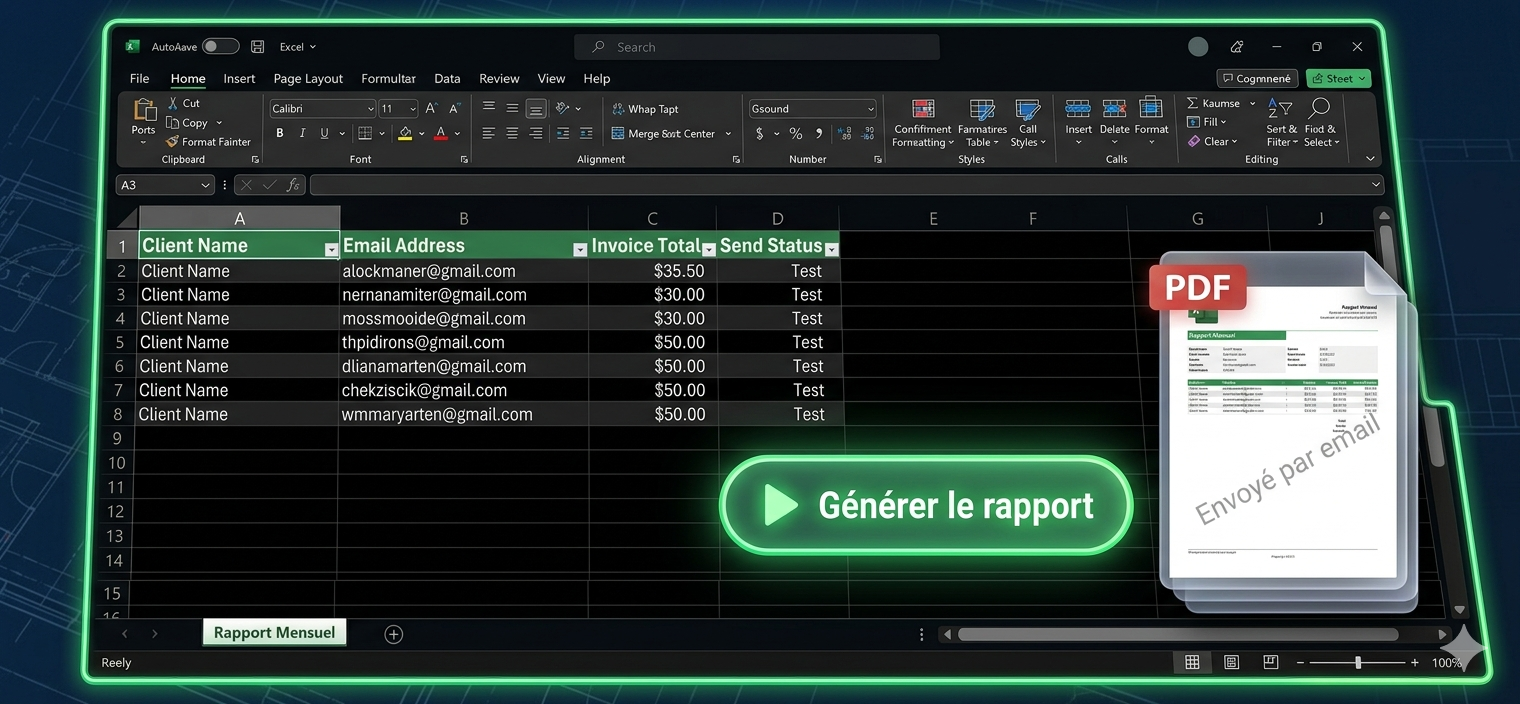Toggle center alignment

click(512, 132)
